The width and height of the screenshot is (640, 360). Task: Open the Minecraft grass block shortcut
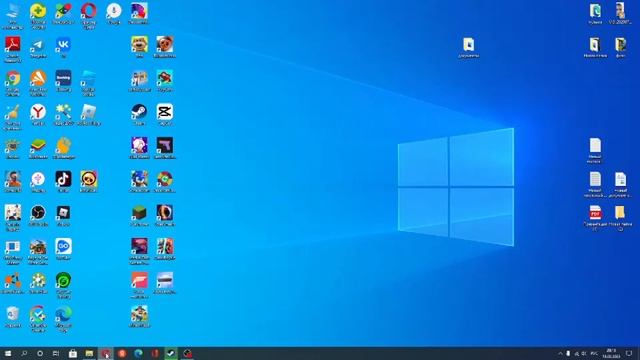point(139,216)
